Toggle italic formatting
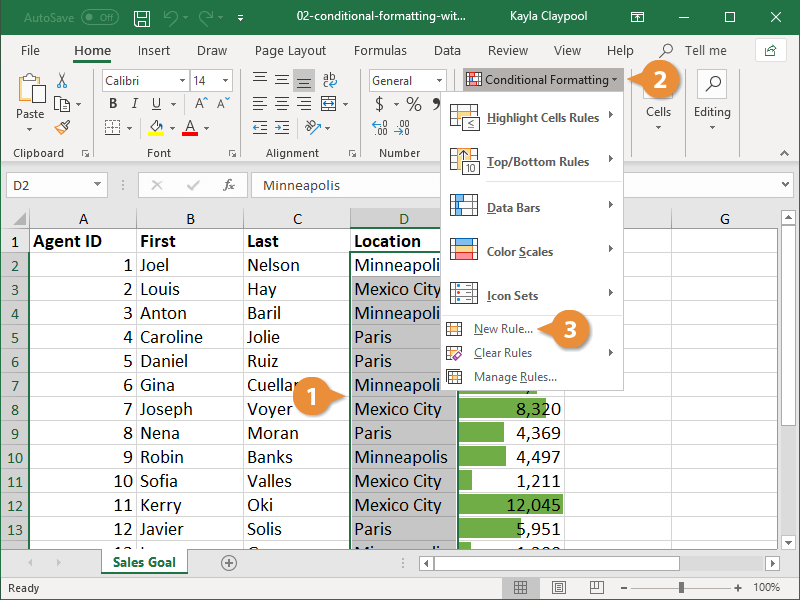 point(134,103)
